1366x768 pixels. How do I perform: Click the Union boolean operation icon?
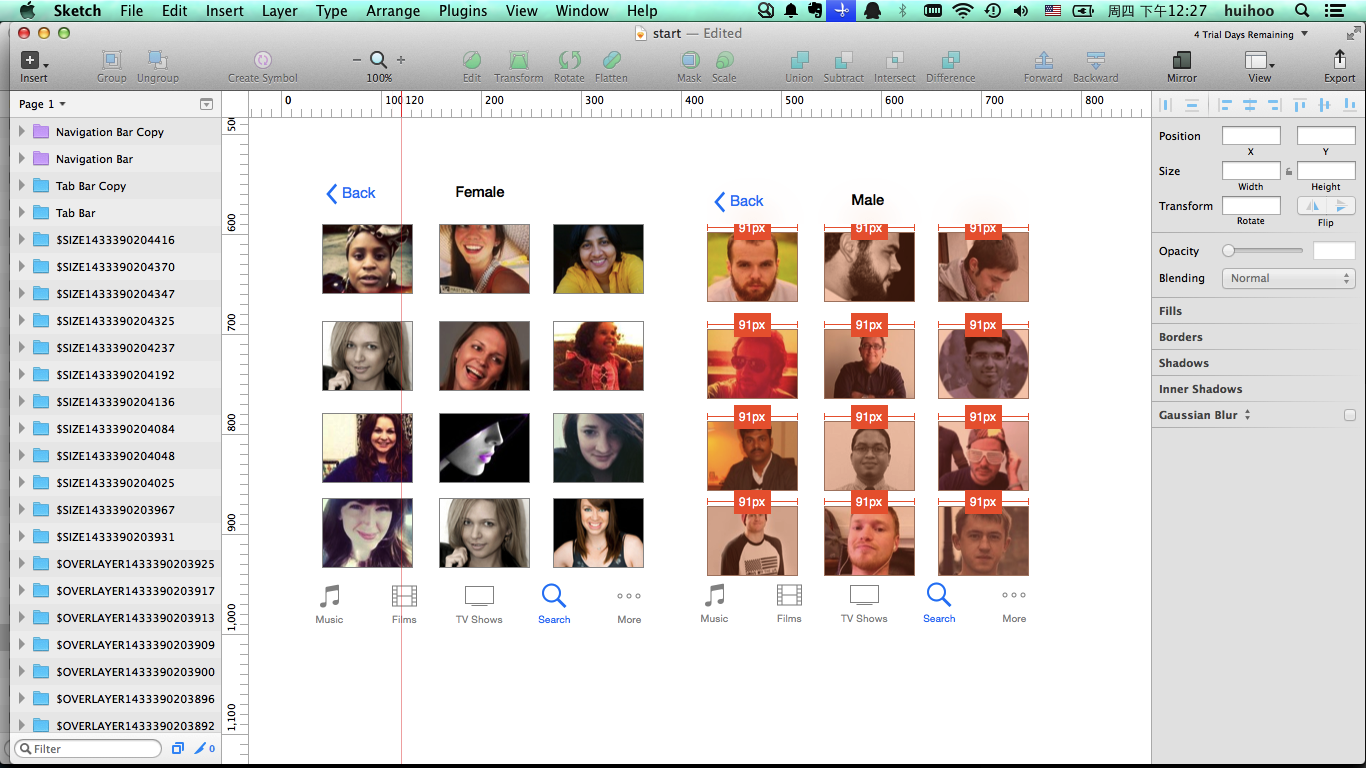799,62
